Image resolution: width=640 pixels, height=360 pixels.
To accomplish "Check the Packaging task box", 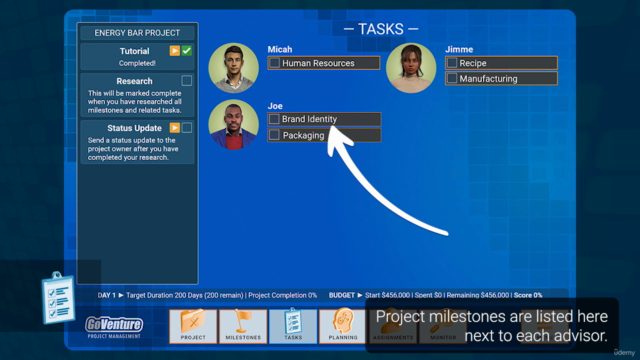I will (x=274, y=135).
